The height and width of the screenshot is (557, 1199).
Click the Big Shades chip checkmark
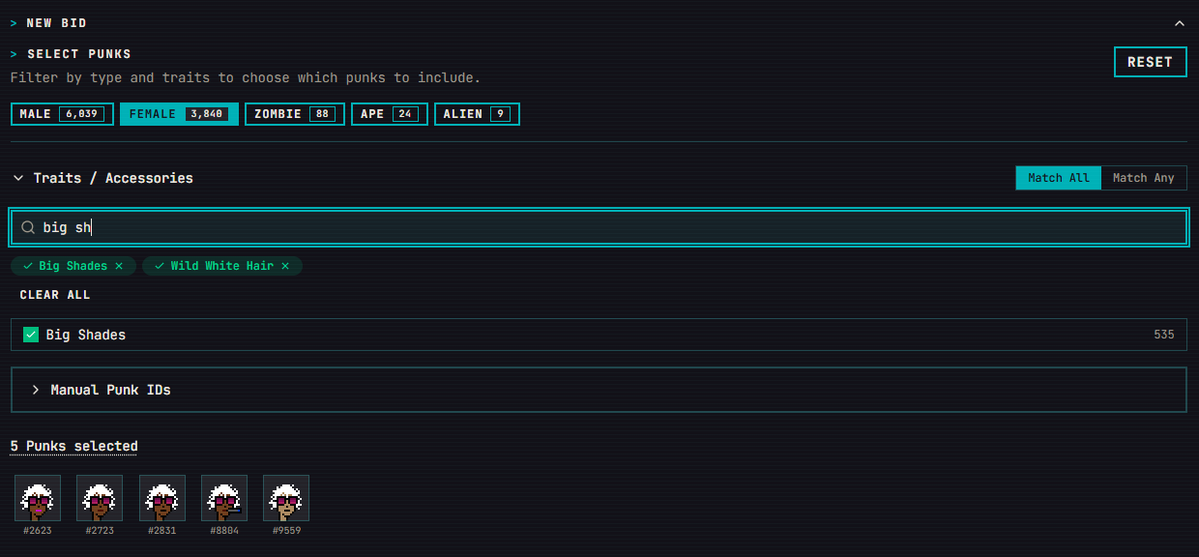[28, 265]
